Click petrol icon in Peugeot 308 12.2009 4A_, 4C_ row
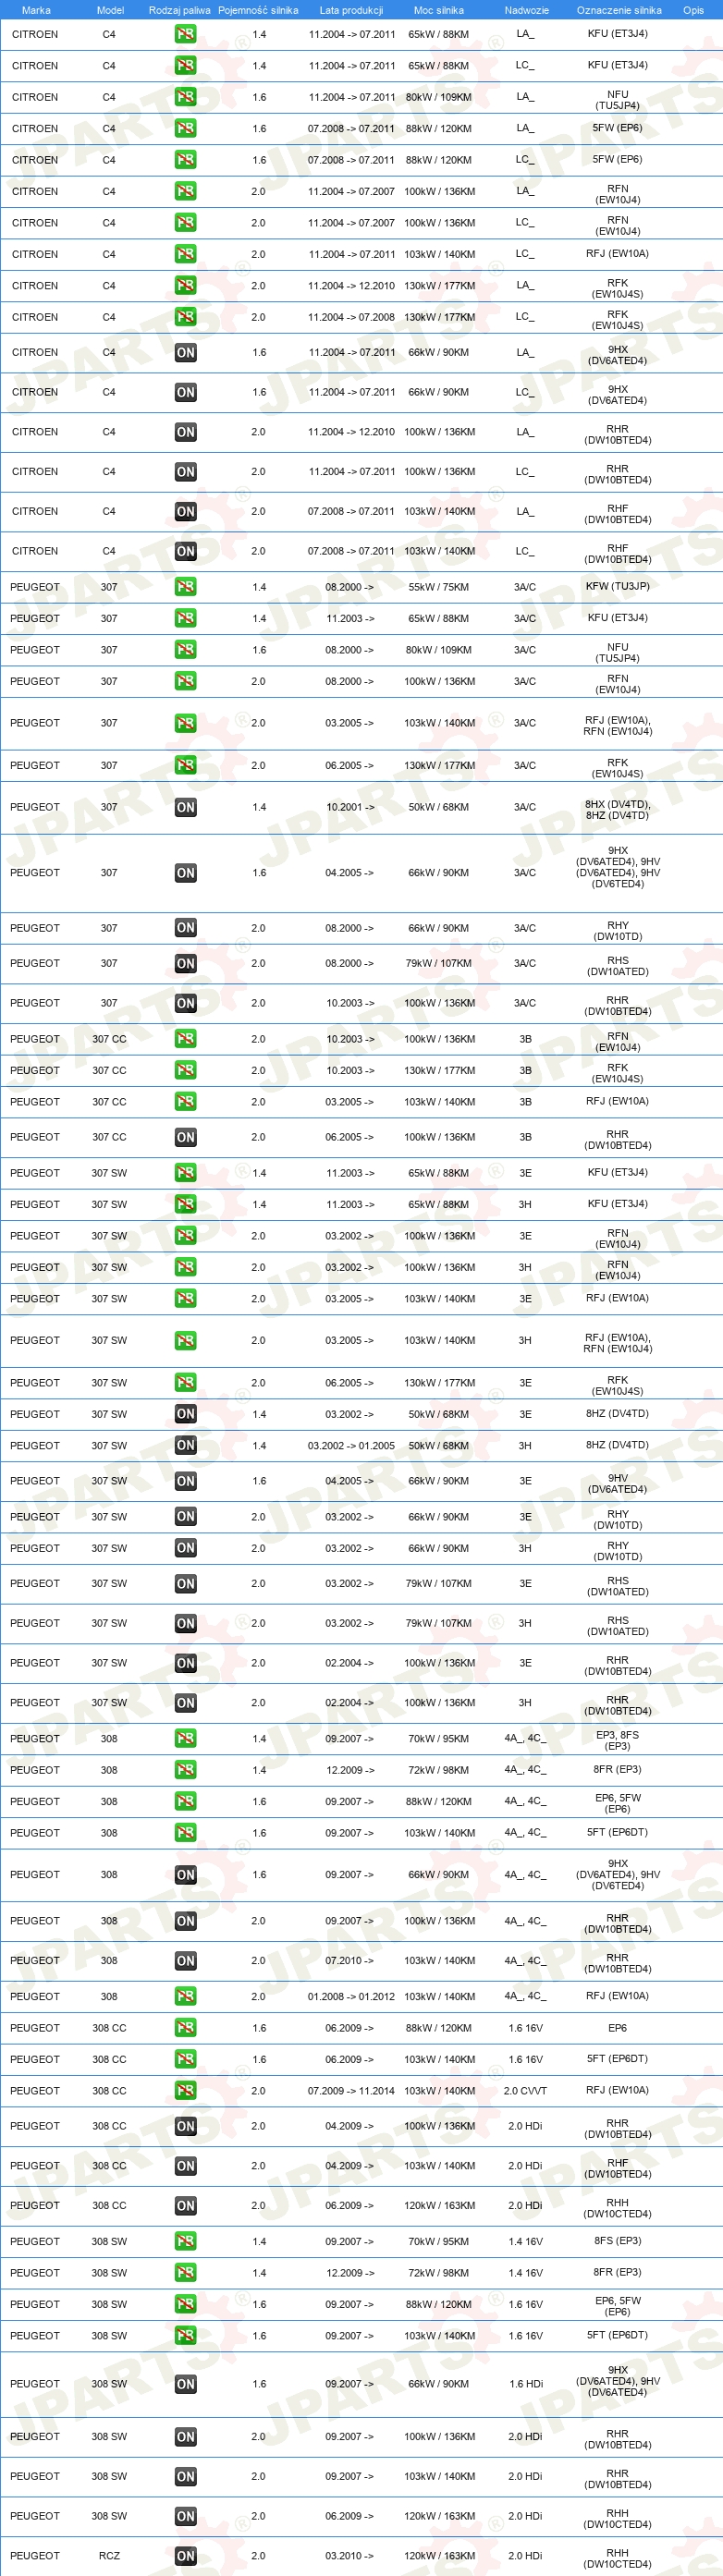 [185, 1770]
